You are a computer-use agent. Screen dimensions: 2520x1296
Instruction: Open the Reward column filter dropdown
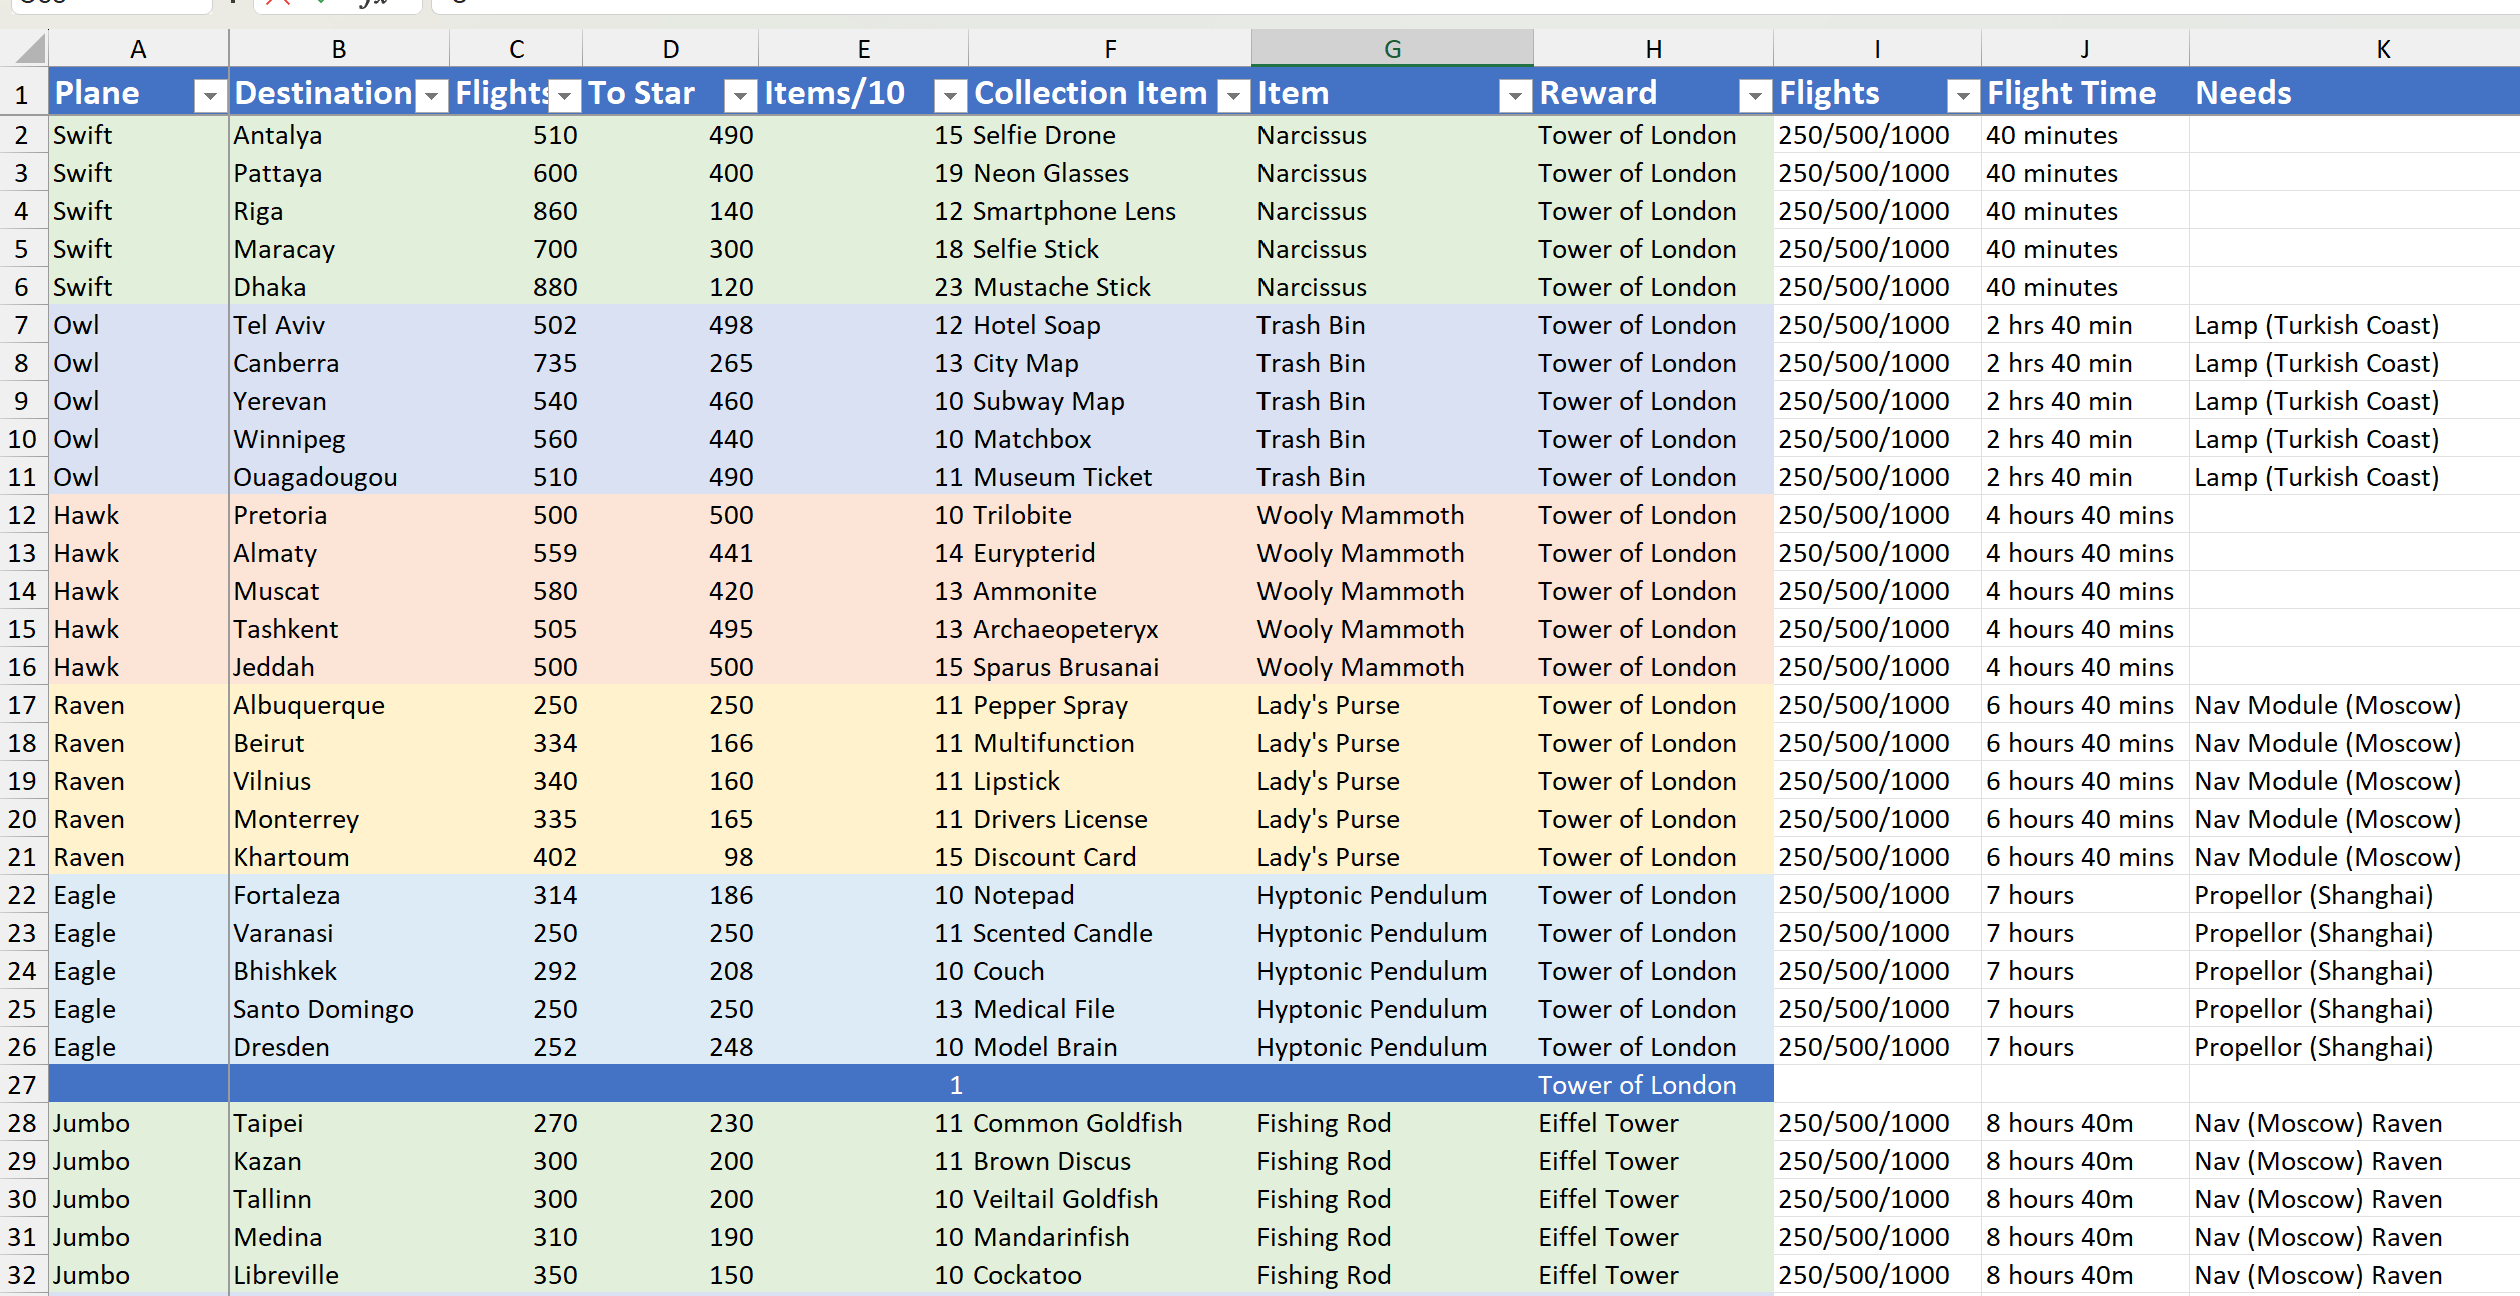click(x=1755, y=96)
